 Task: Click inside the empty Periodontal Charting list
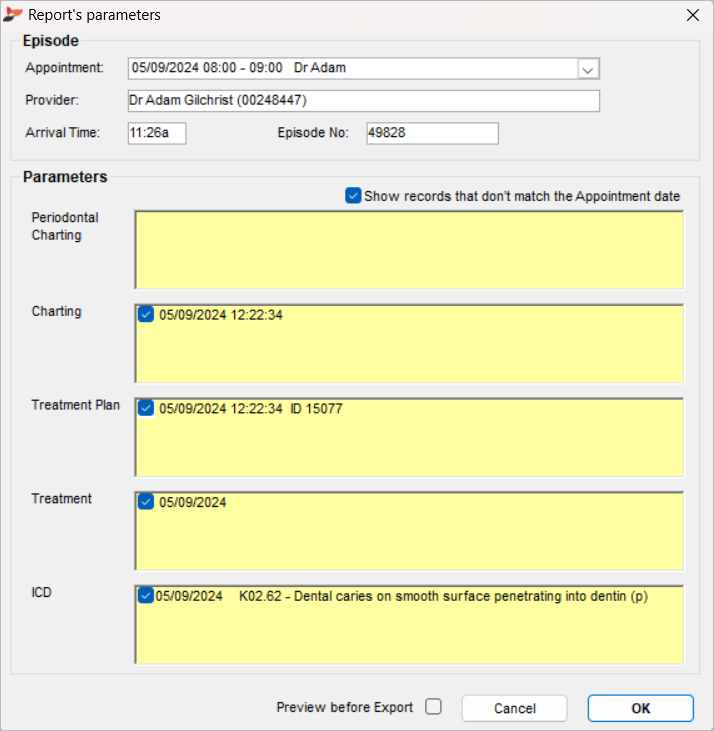[x=408, y=250]
